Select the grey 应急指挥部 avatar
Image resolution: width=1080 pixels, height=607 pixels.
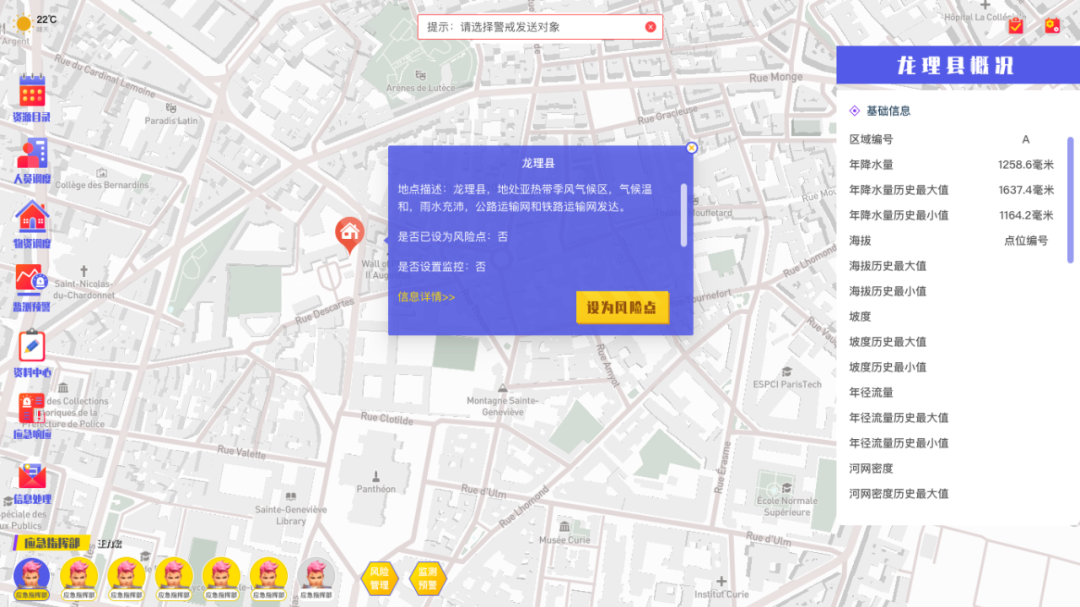[318, 577]
